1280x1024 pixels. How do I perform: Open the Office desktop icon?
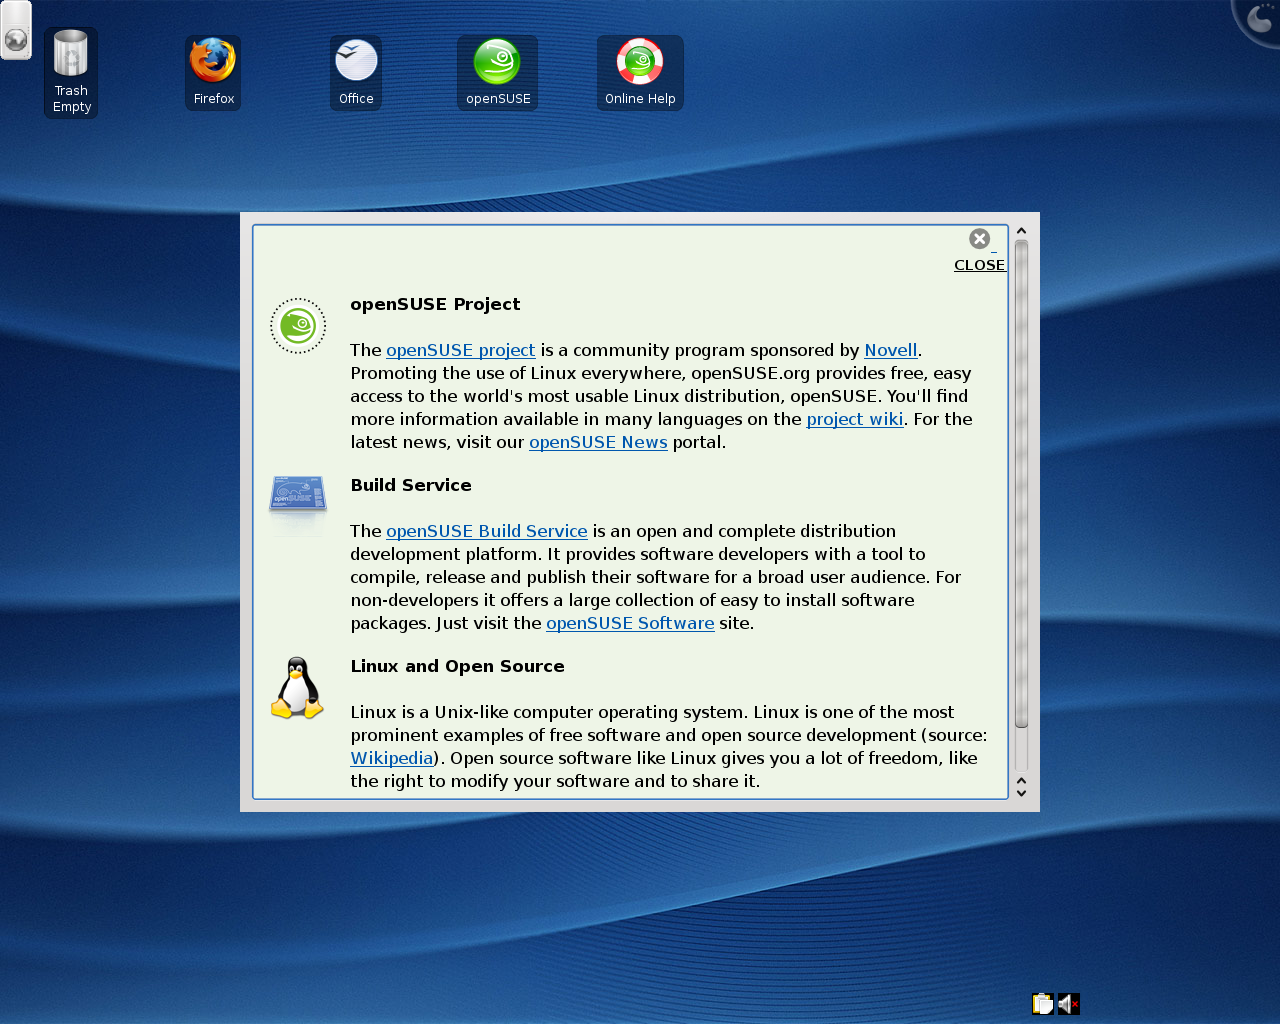click(356, 72)
